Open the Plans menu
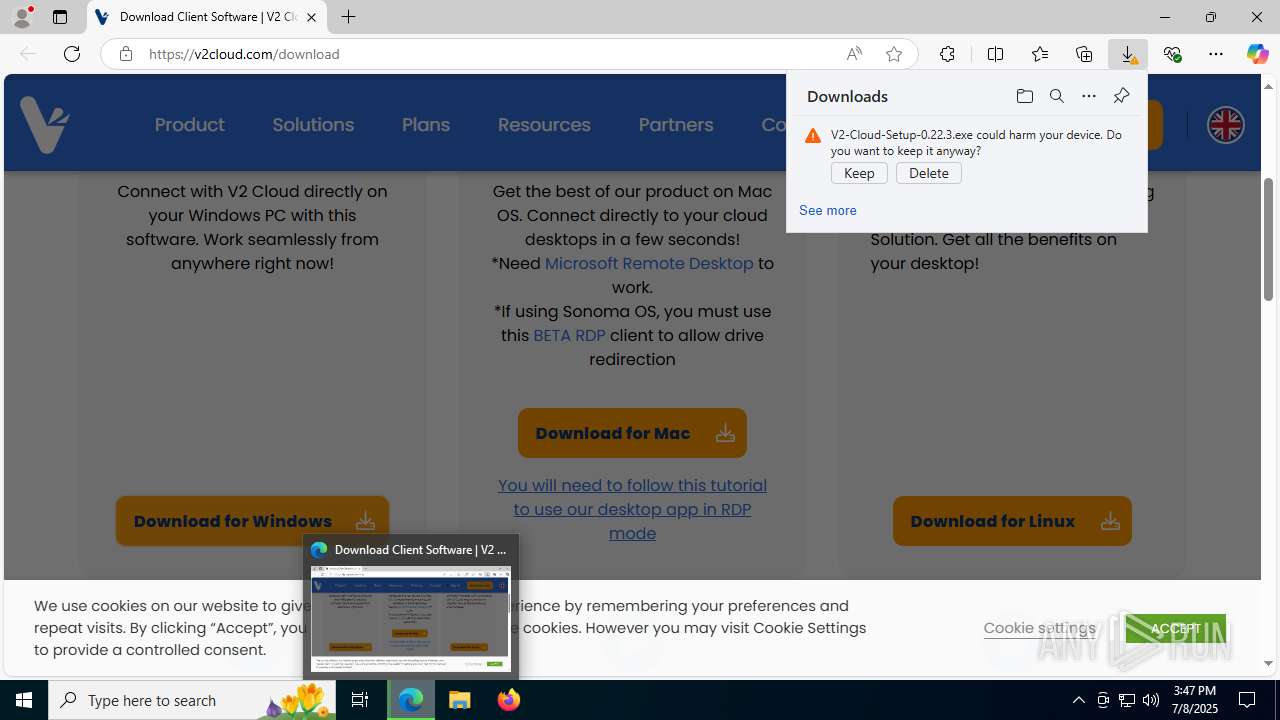The height and width of the screenshot is (720, 1280). [x=426, y=125]
